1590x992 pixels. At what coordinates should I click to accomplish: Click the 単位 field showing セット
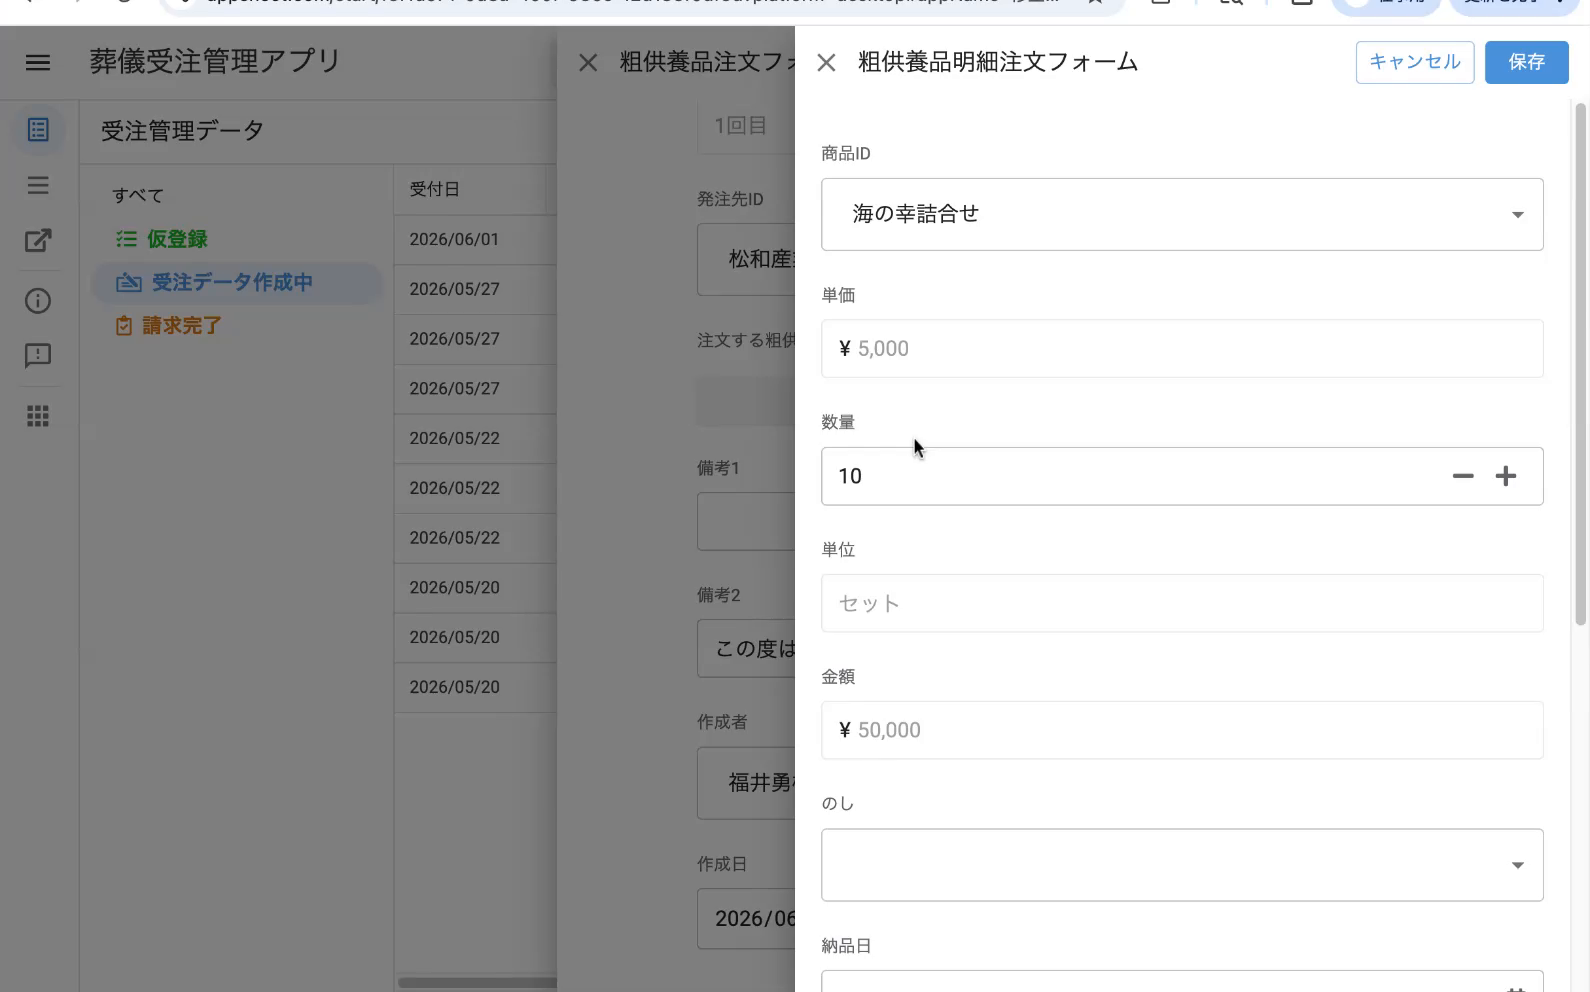tap(1182, 603)
